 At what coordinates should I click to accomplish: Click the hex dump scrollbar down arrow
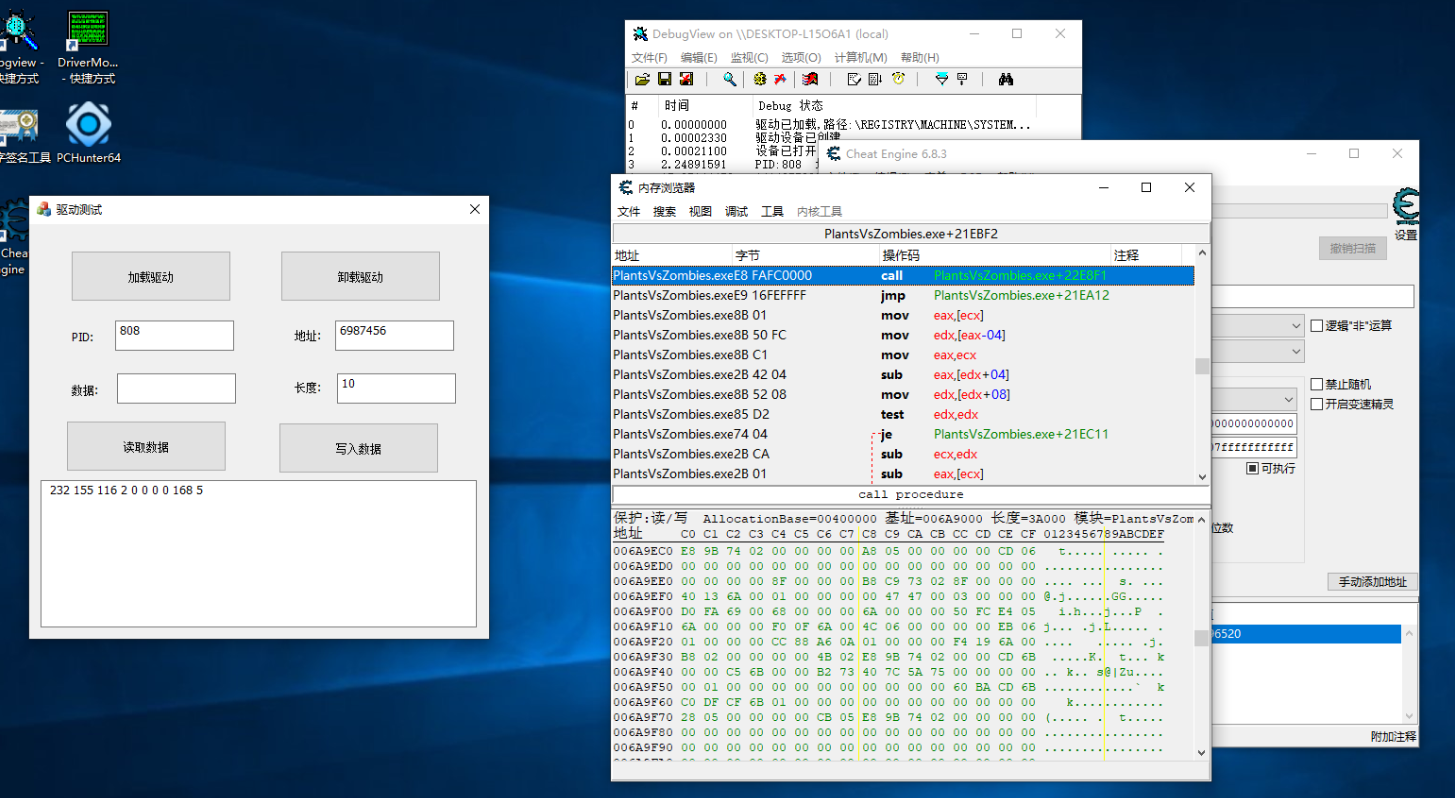[1201, 752]
